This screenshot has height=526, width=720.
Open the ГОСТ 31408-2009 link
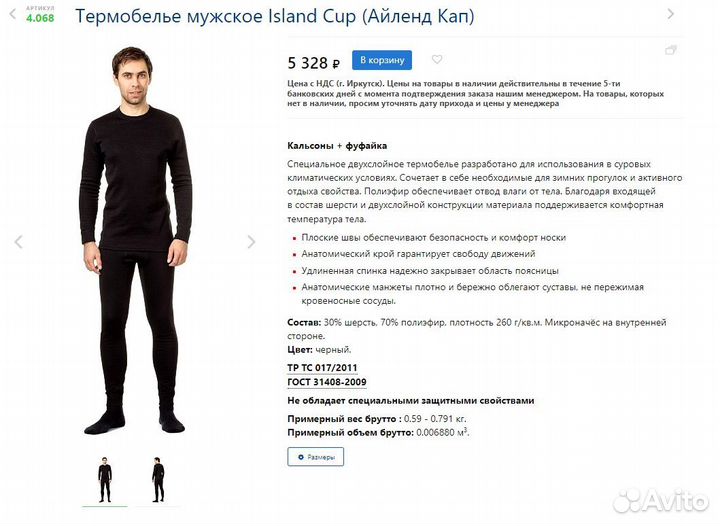pos(327,382)
